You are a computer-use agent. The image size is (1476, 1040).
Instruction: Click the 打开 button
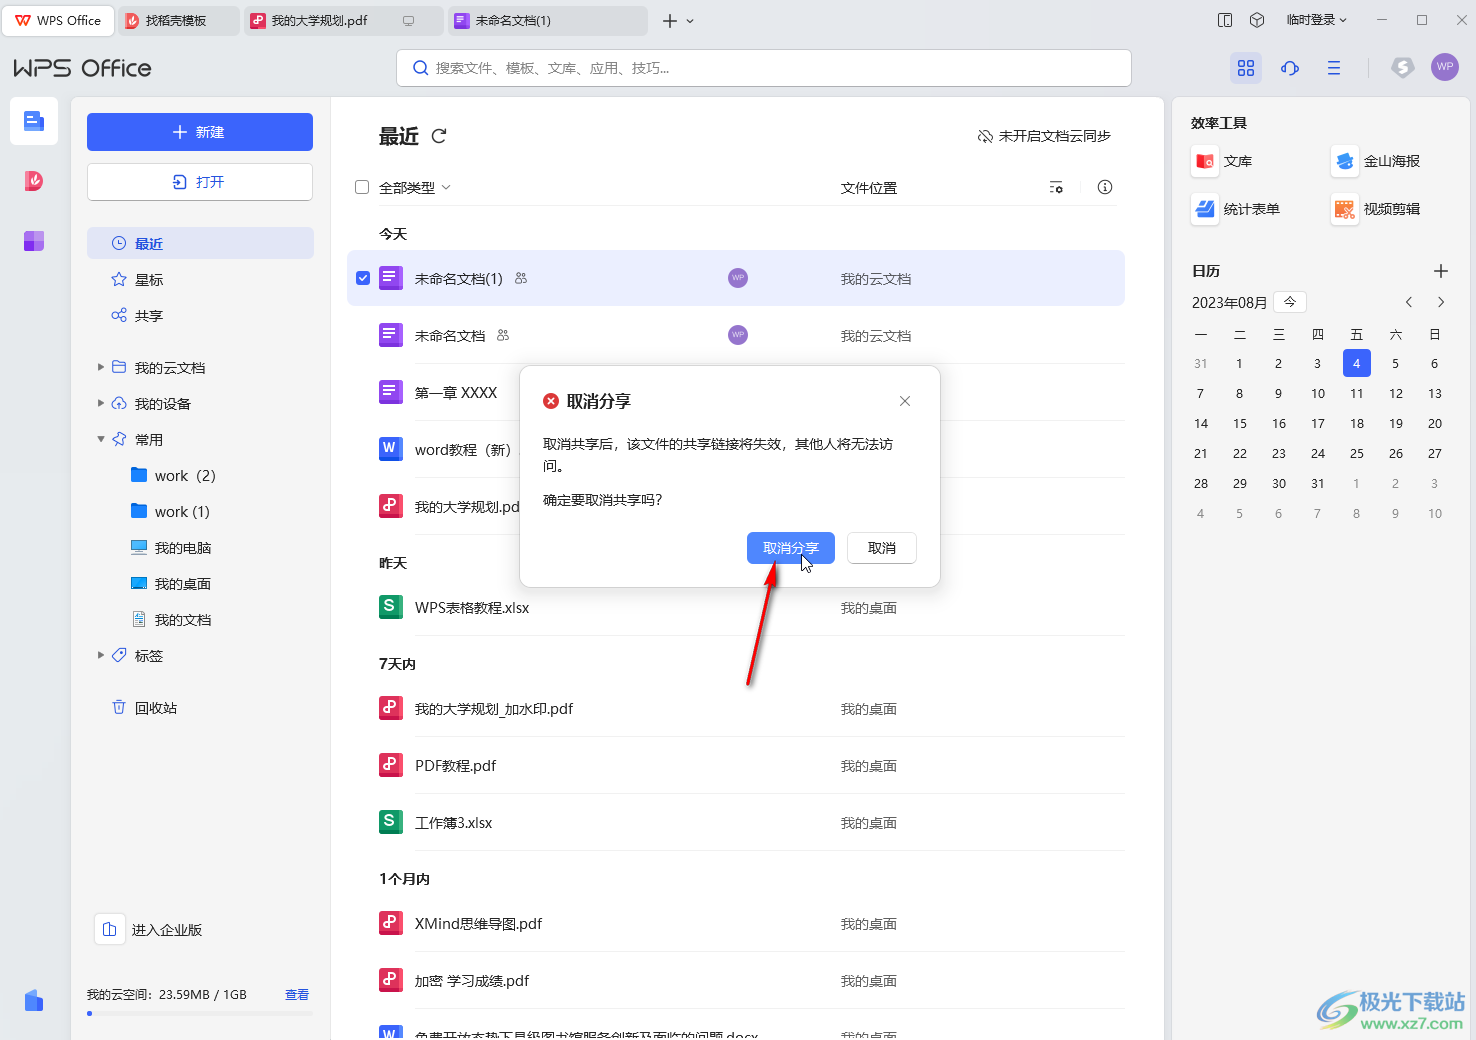point(200,182)
